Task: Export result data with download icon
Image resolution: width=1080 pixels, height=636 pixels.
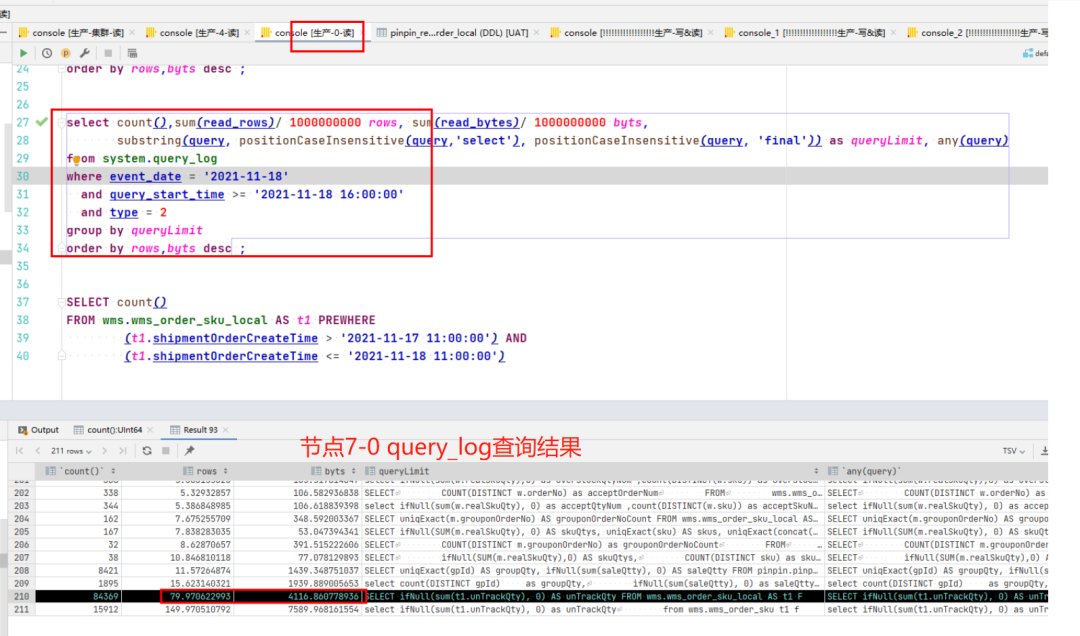Action: click(x=1044, y=451)
